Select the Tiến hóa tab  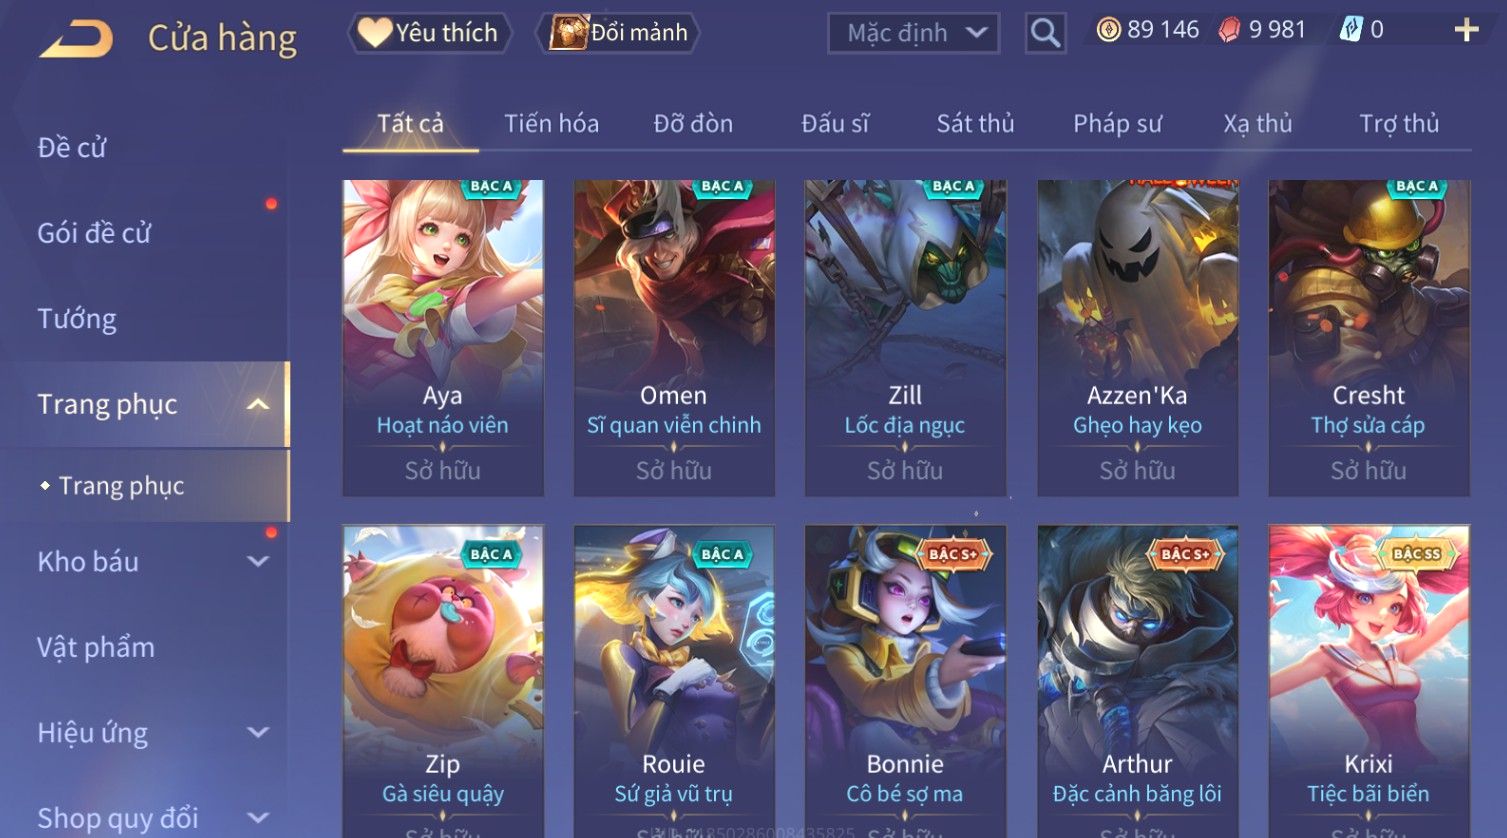click(x=551, y=123)
